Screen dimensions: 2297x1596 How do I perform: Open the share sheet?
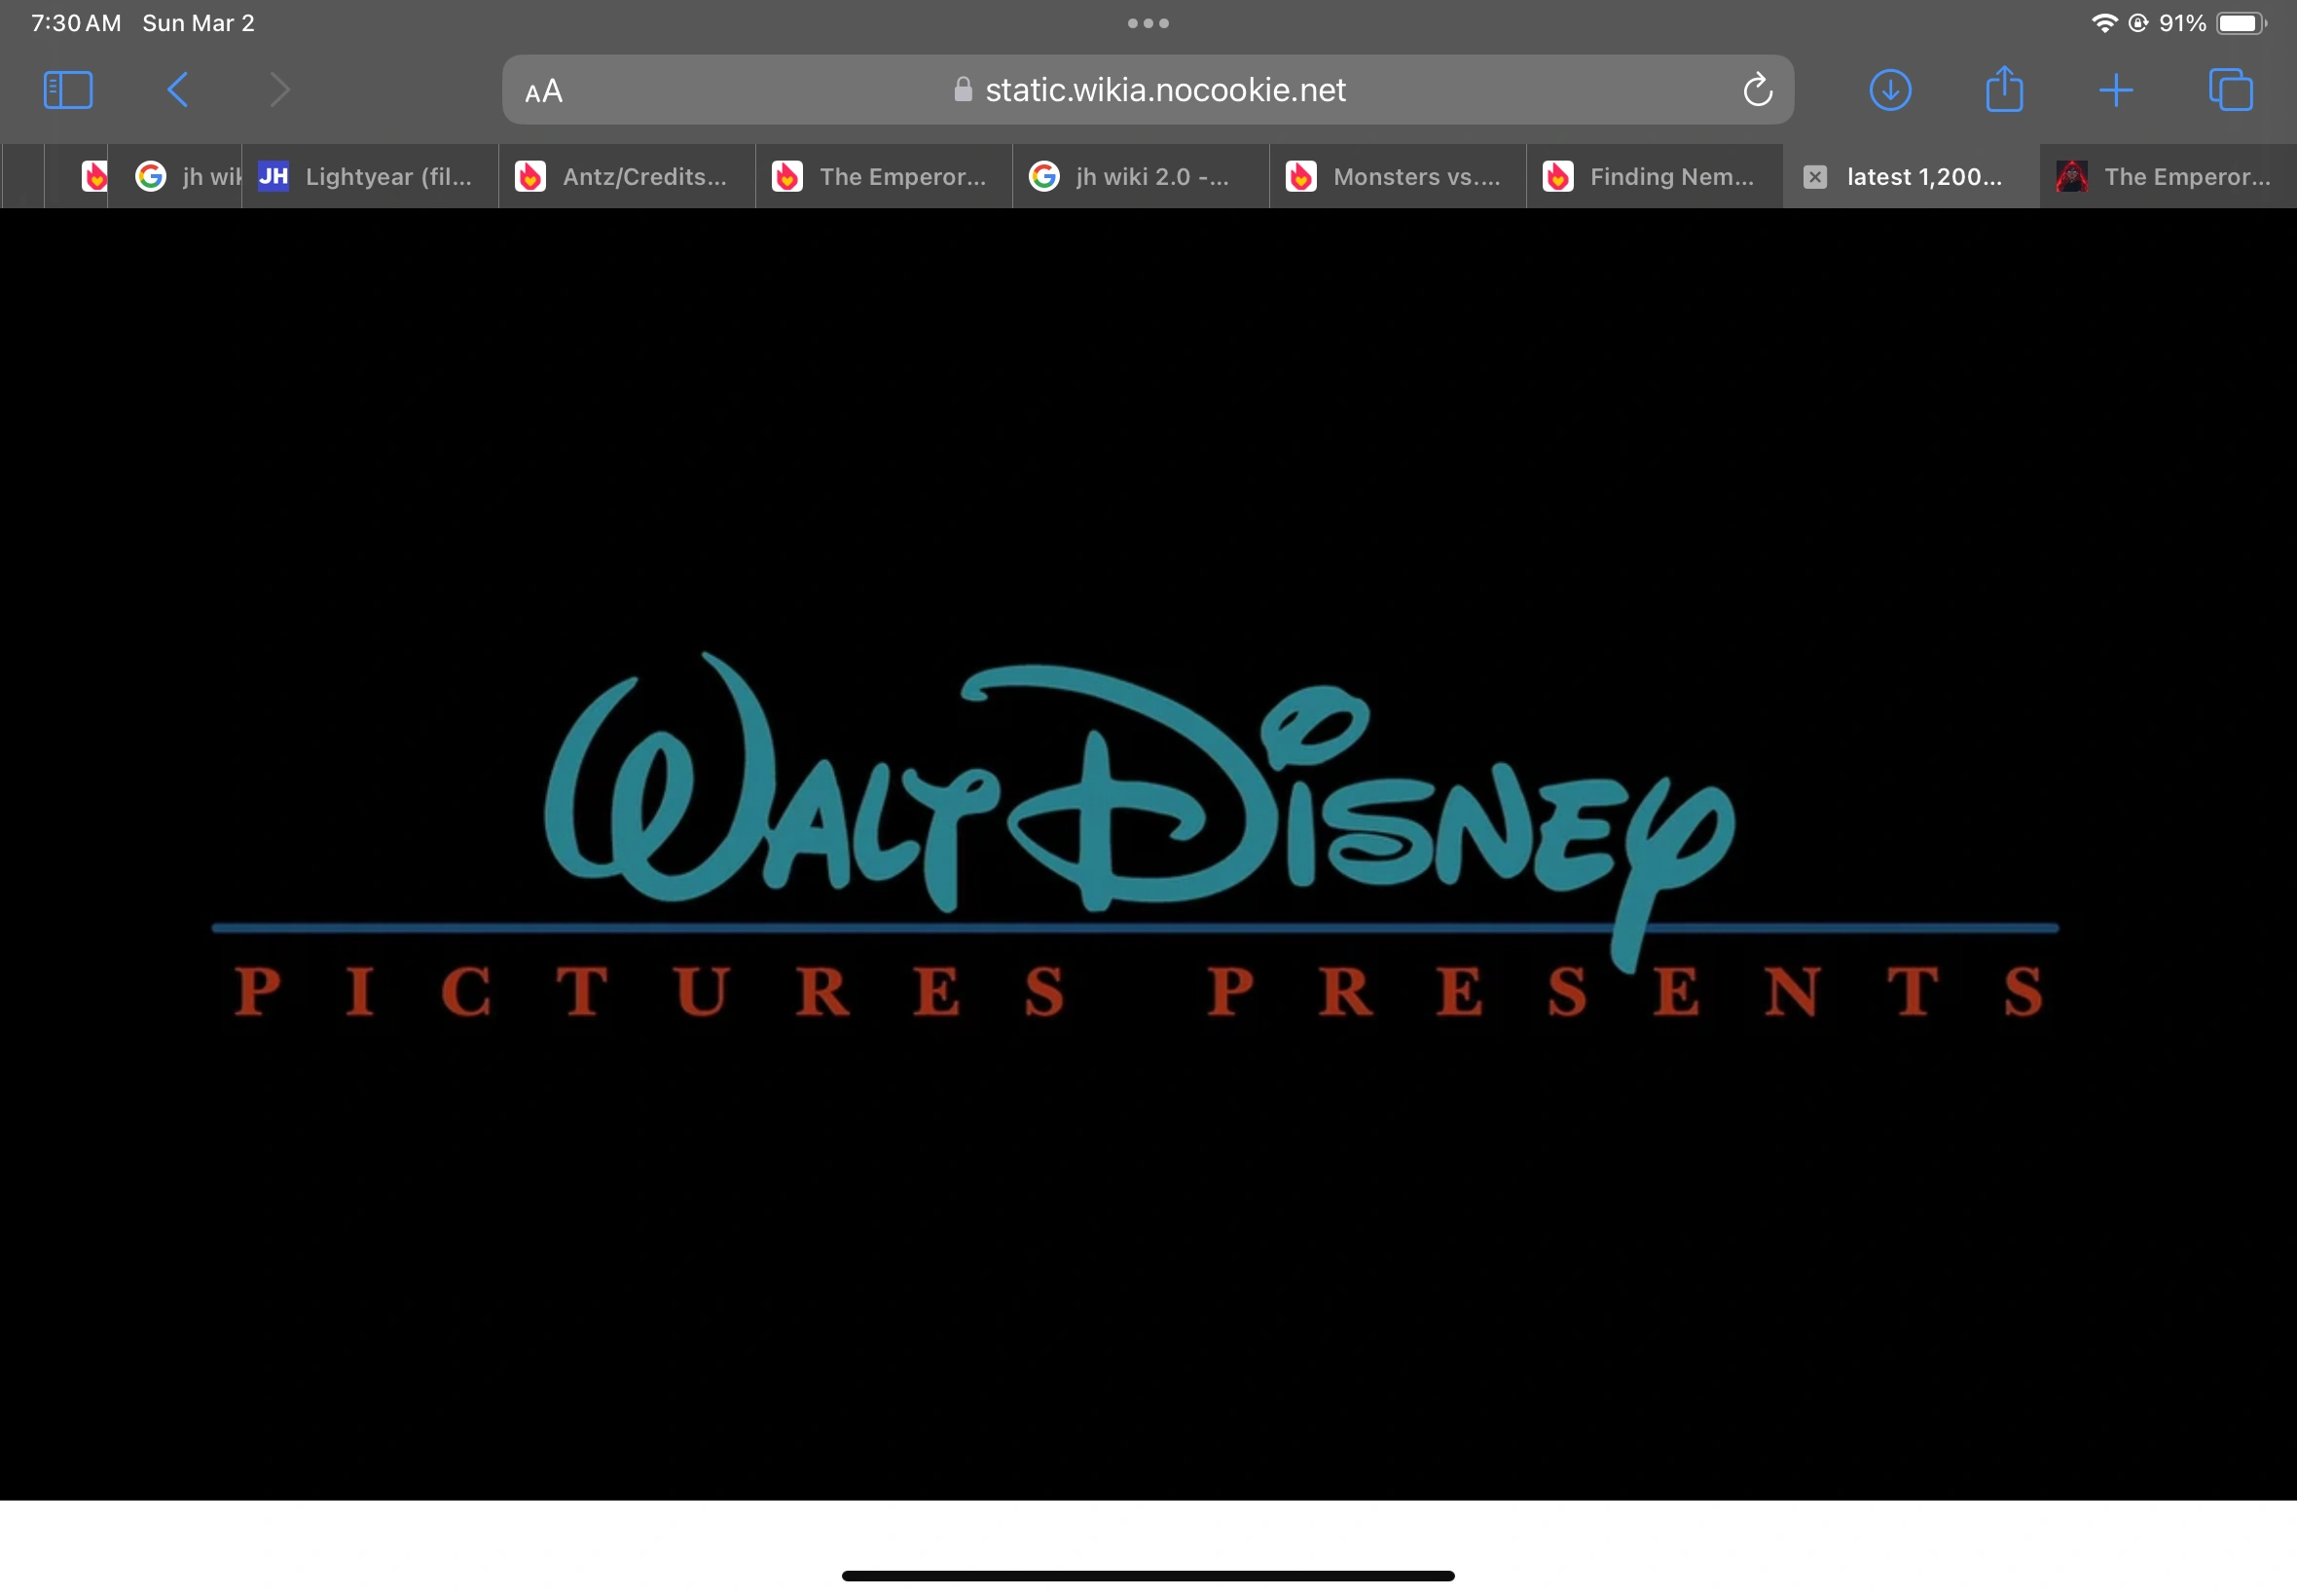(2003, 90)
